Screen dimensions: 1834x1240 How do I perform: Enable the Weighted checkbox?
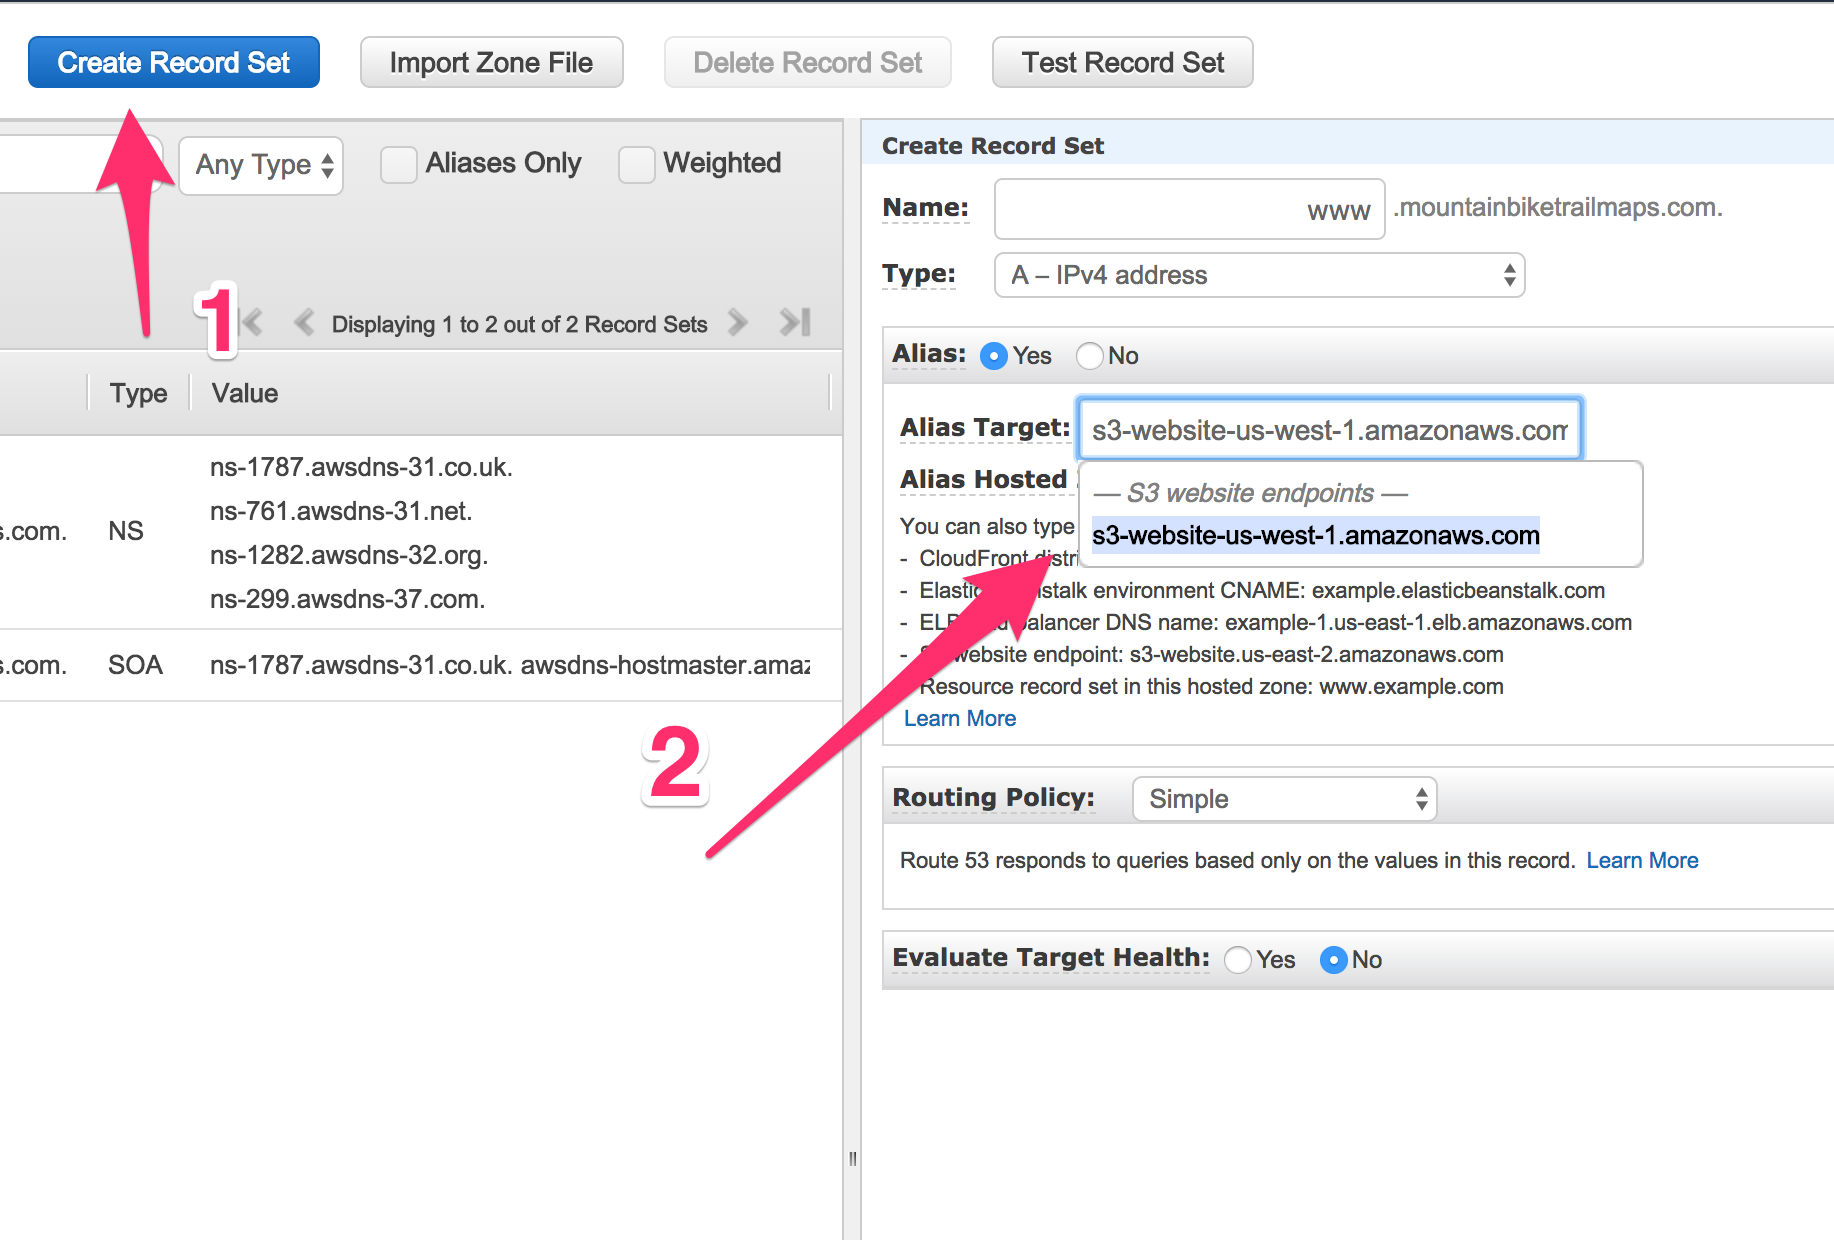coord(636,164)
